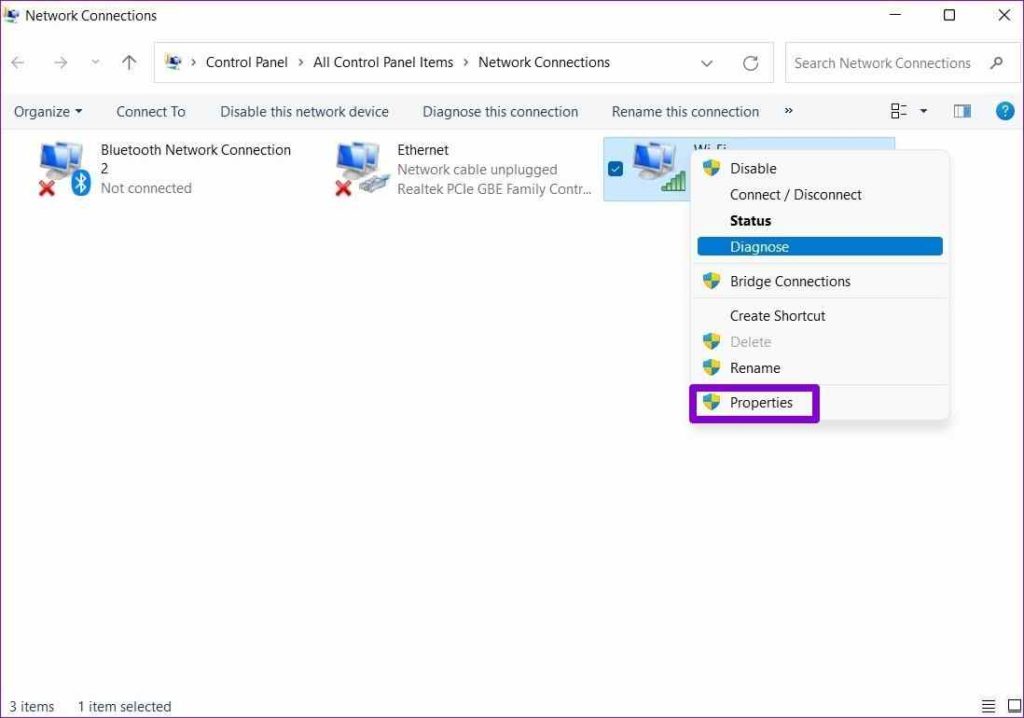Change your view icon
The height and width of the screenshot is (718, 1024).
(899, 111)
